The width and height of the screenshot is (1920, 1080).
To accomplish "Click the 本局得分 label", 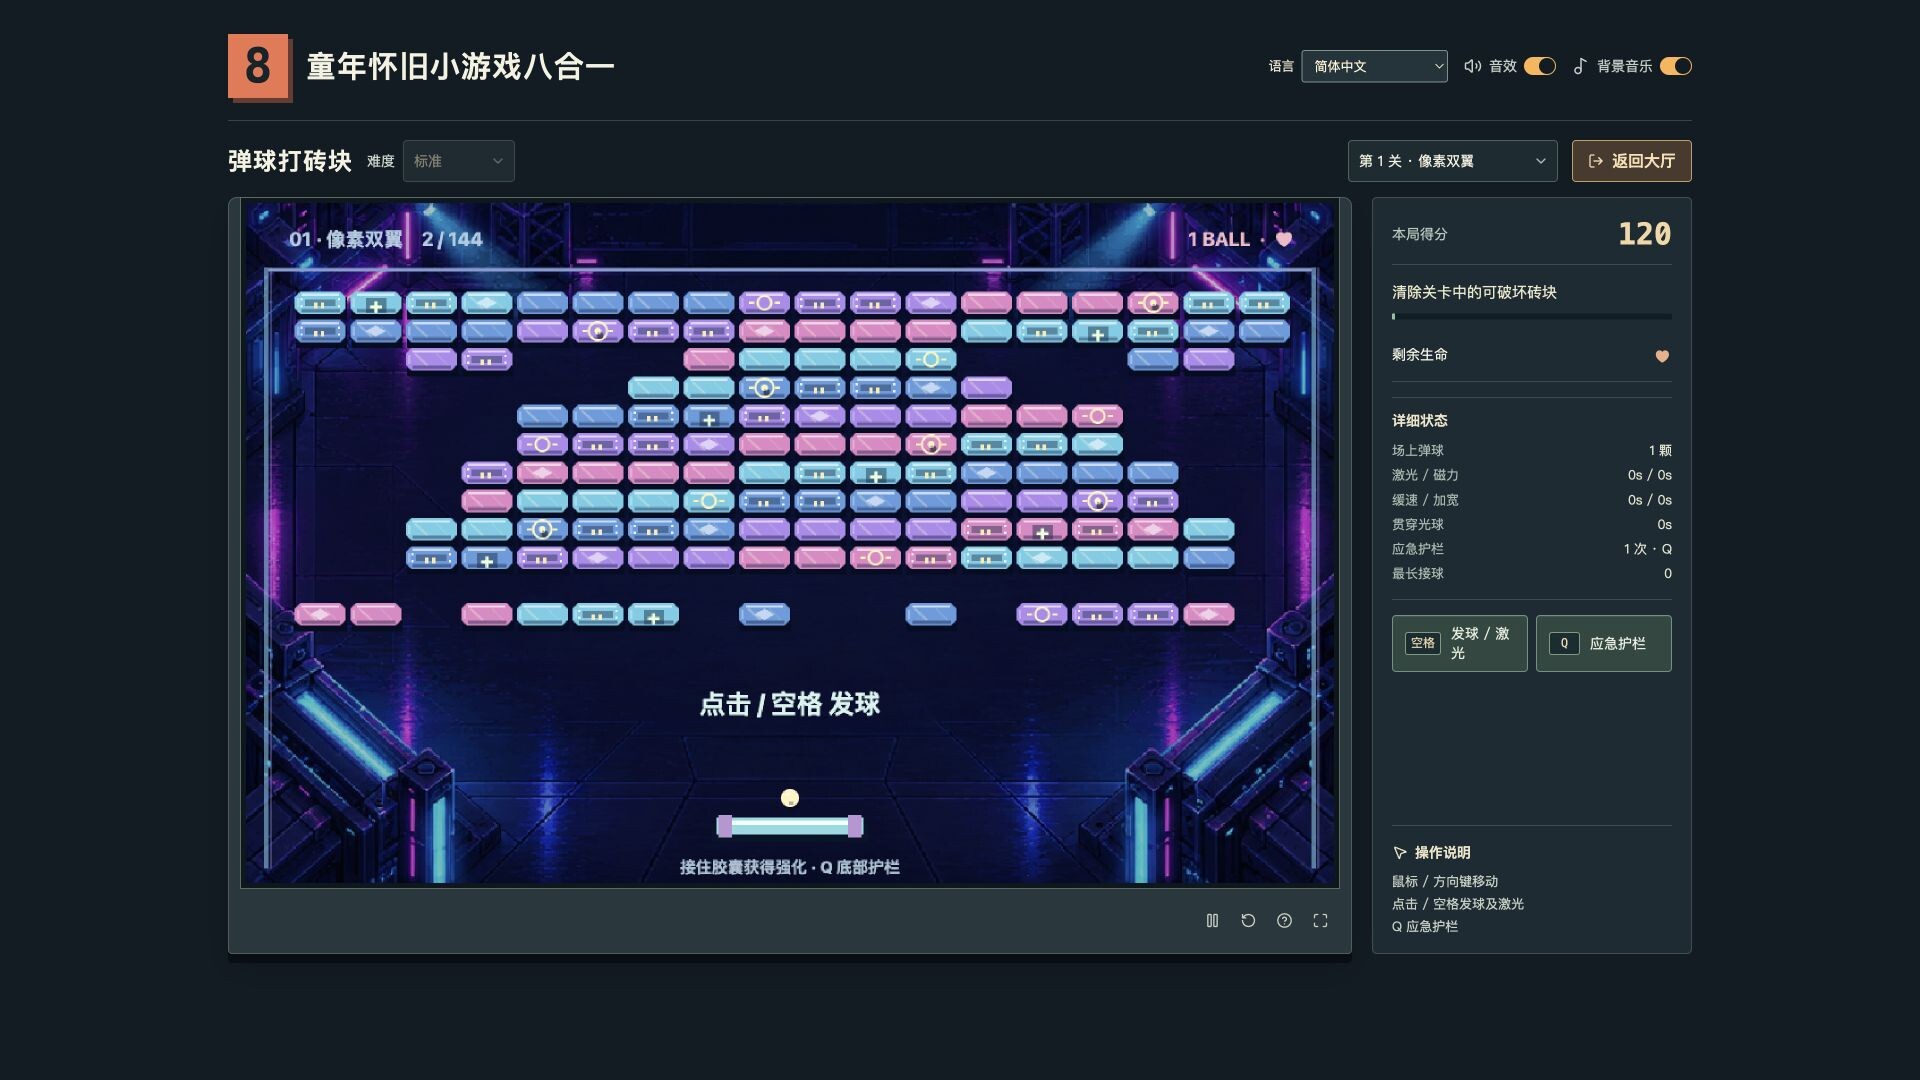I will point(1420,234).
